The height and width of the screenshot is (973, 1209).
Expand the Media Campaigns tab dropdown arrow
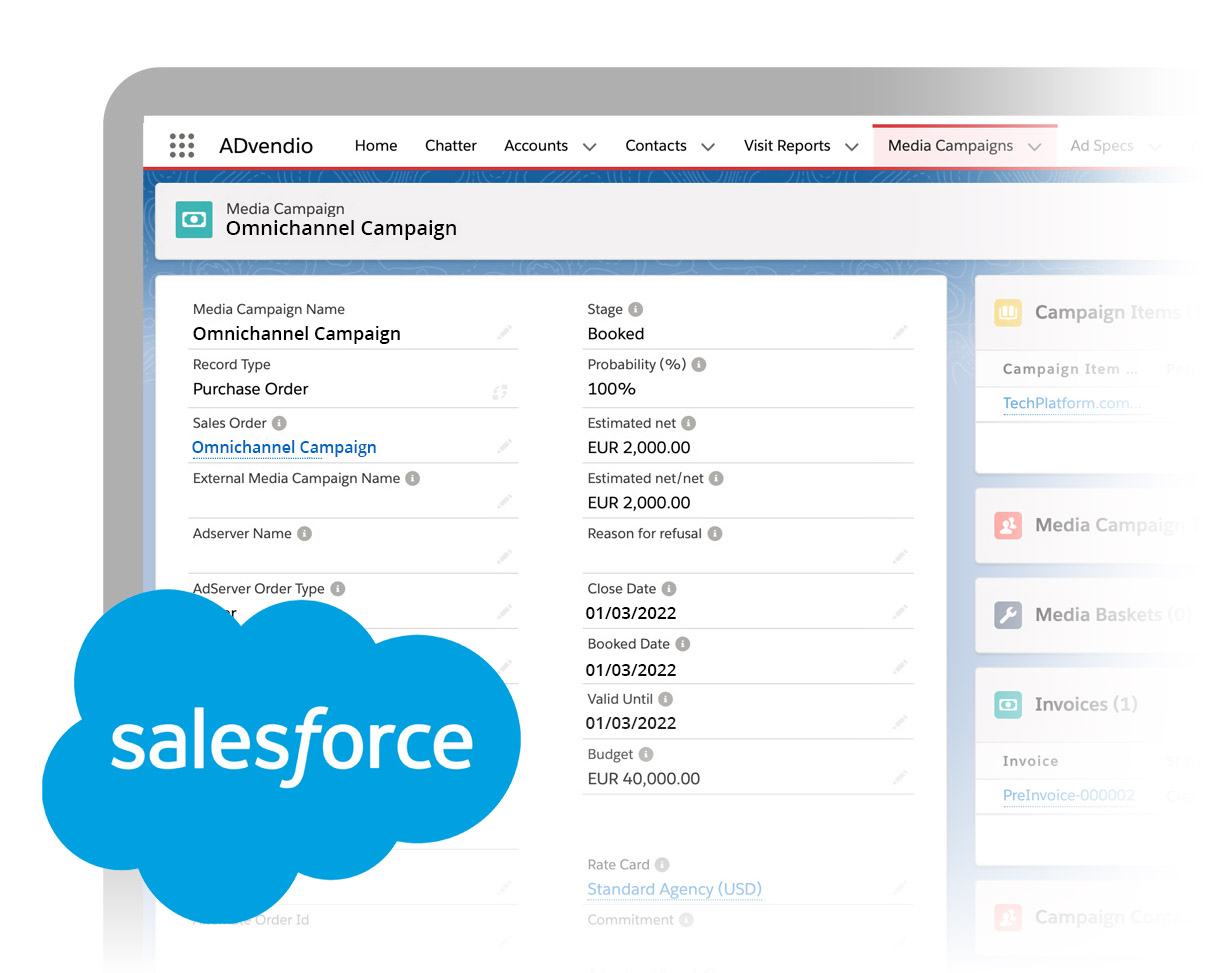coord(1035,147)
